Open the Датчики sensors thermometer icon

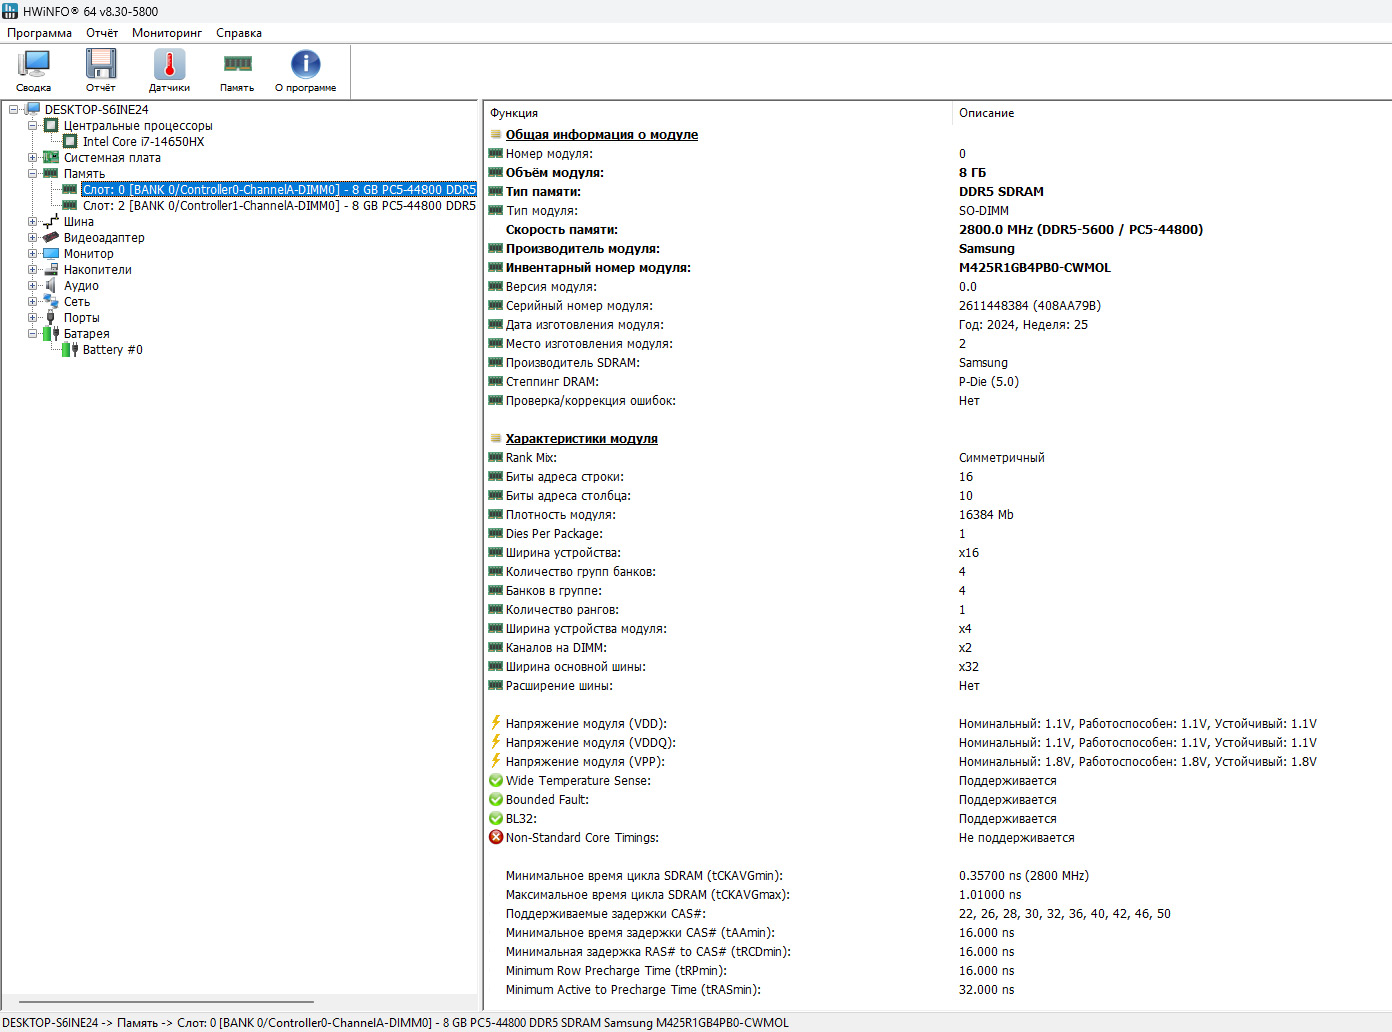click(x=169, y=70)
